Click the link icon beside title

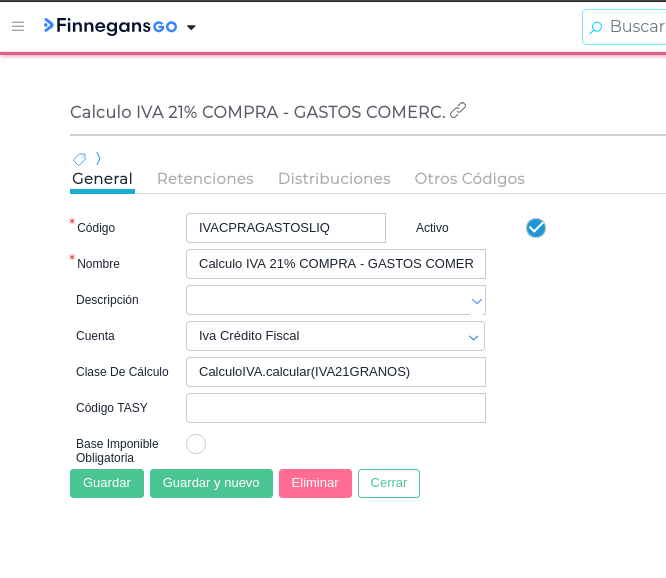(x=458, y=110)
